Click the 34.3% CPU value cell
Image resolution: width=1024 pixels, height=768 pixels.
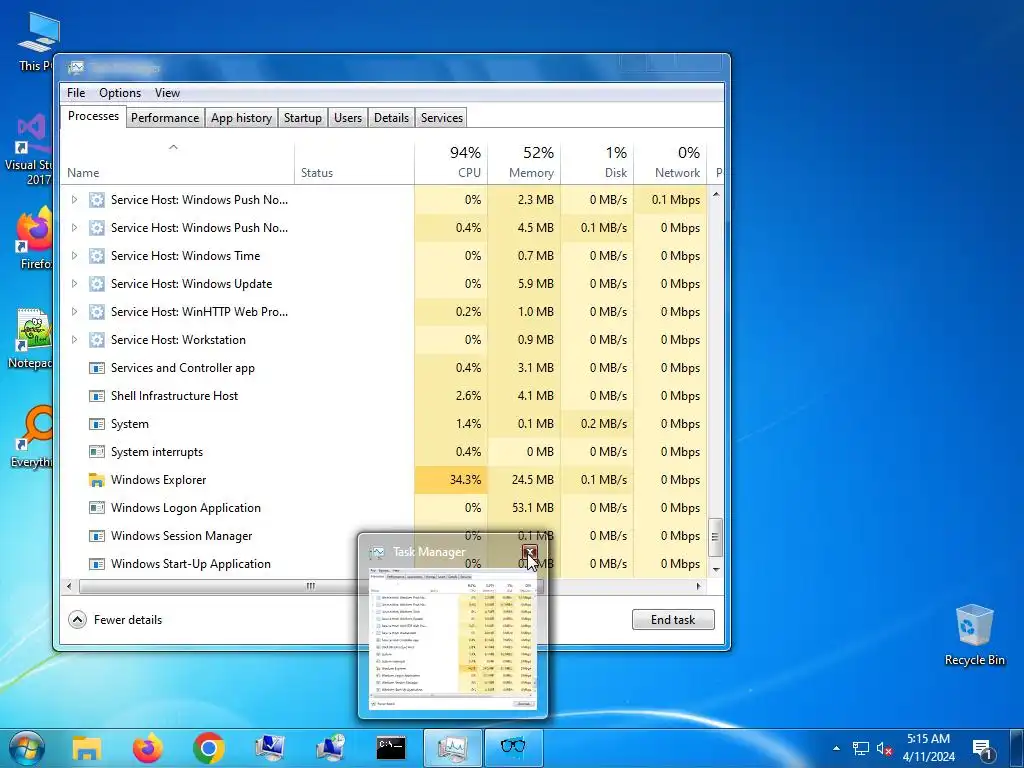click(x=451, y=480)
